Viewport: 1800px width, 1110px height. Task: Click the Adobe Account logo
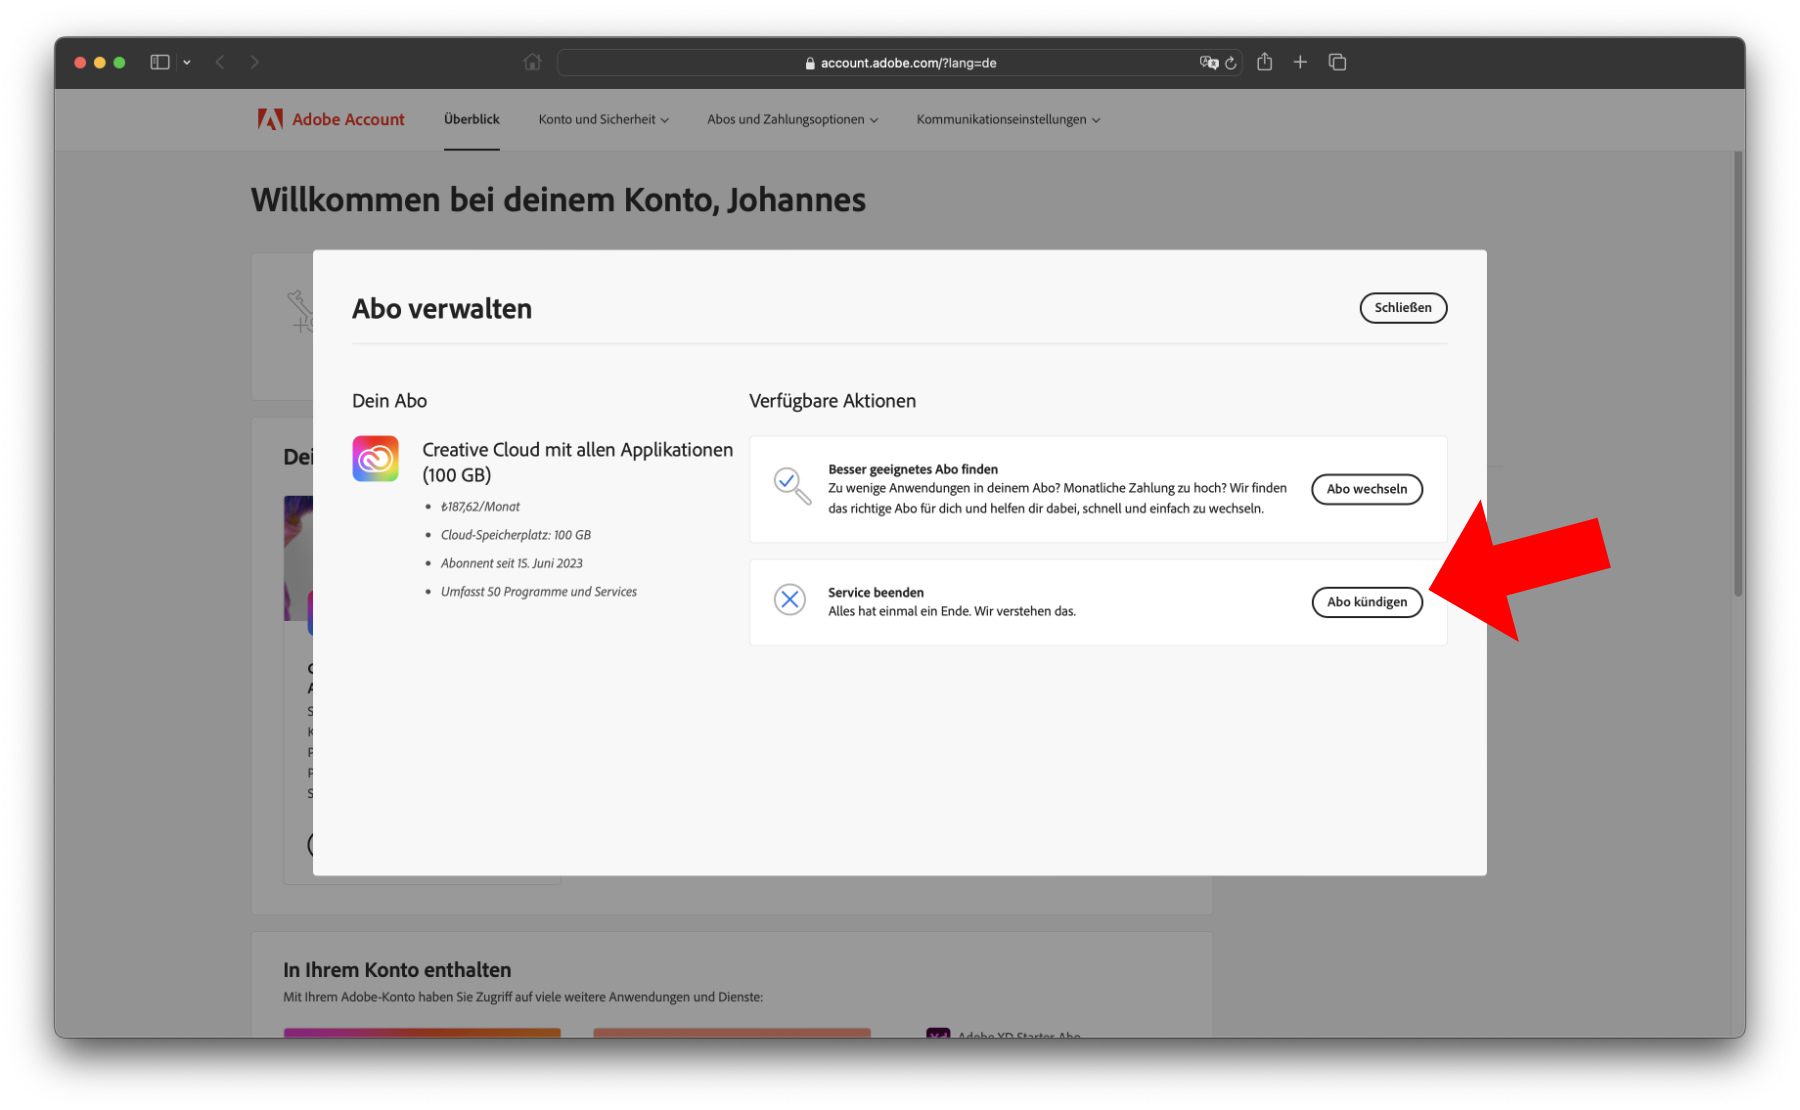pyautogui.click(x=330, y=119)
